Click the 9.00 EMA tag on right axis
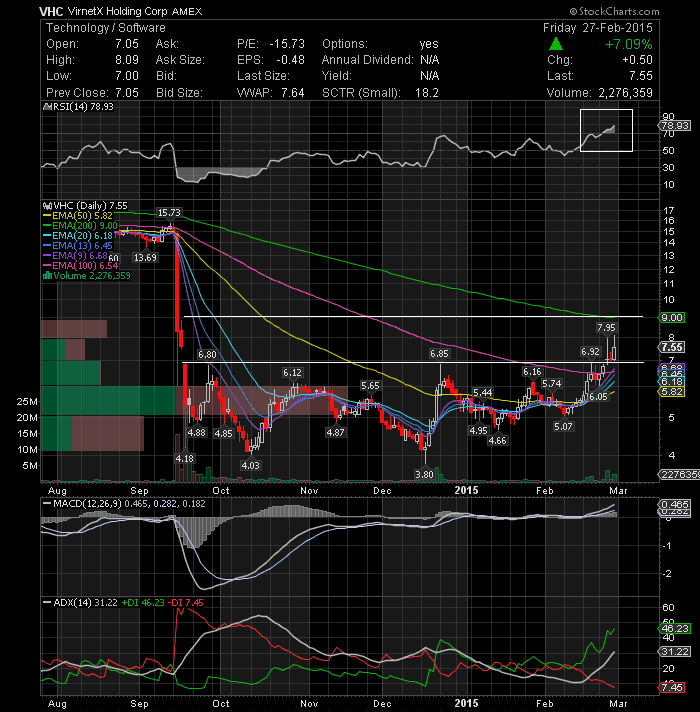The width and height of the screenshot is (700, 712). (671, 318)
